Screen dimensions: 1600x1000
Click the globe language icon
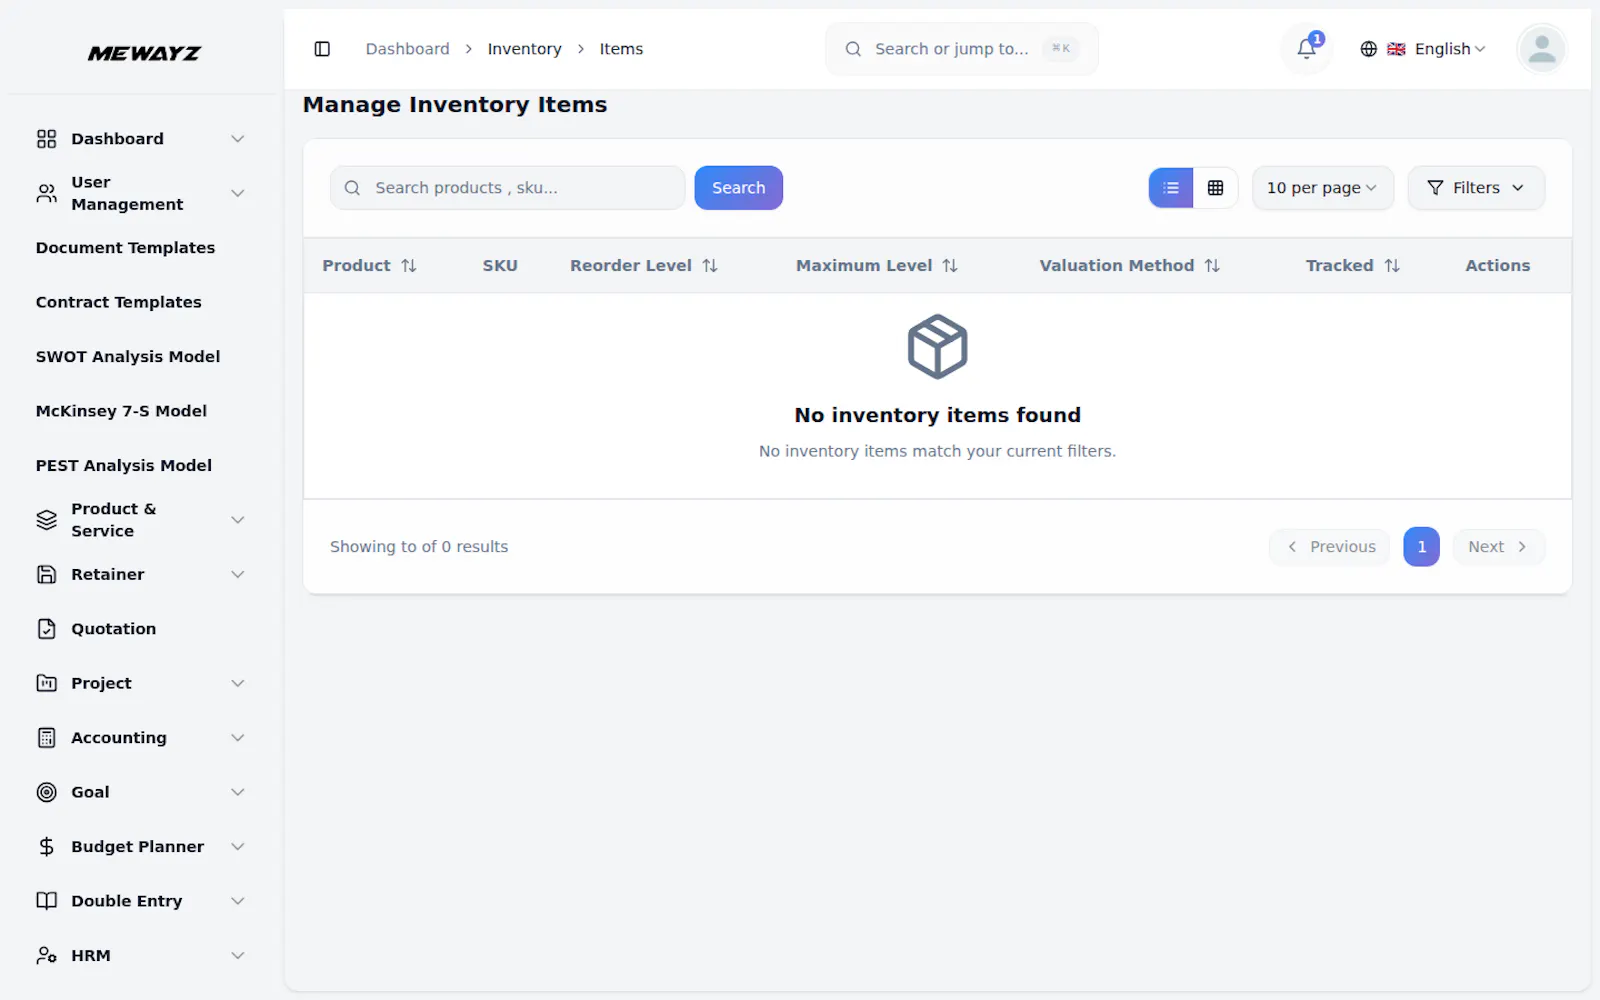(x=1368, y=49)
